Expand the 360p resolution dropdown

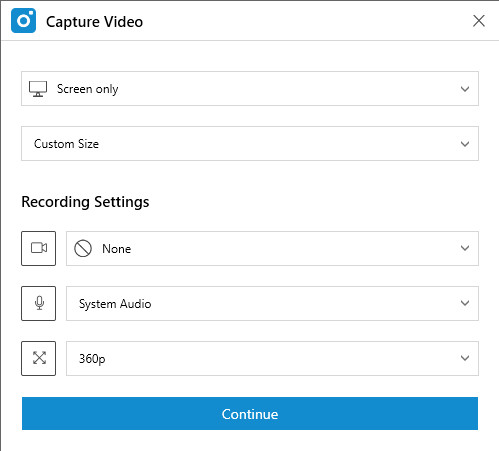(272, 358)
